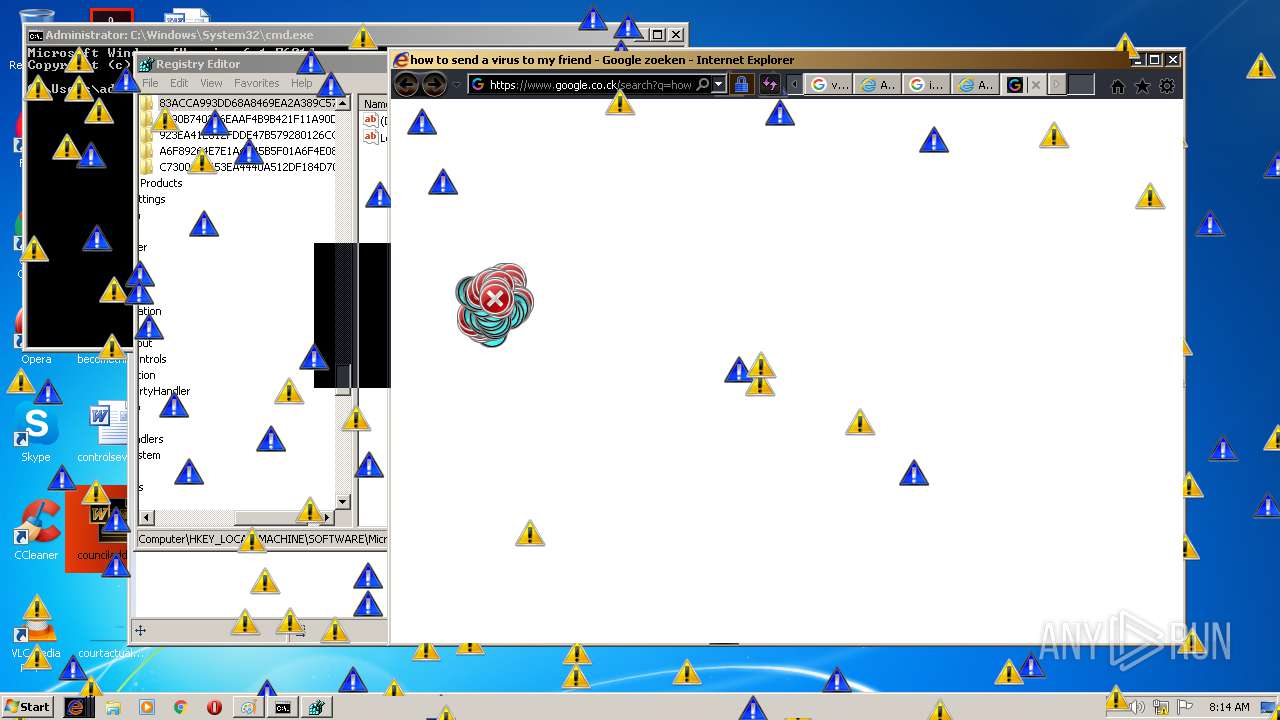The image size is (1280, 720).
Task: Open Google Chrome from the taskbar
Action: pos(181,707)
